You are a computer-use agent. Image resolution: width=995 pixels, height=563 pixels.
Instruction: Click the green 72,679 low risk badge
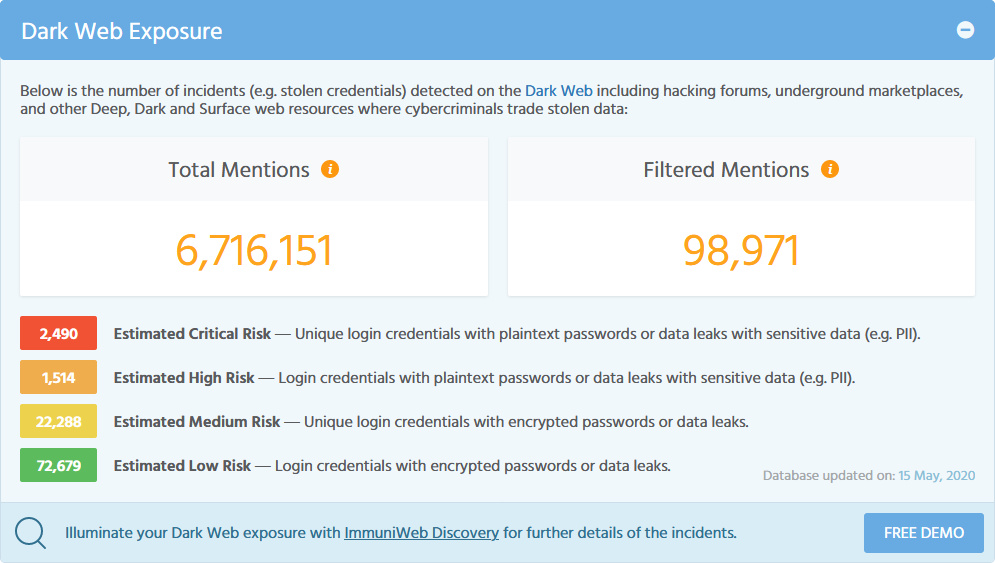click(x=58, y=465)
